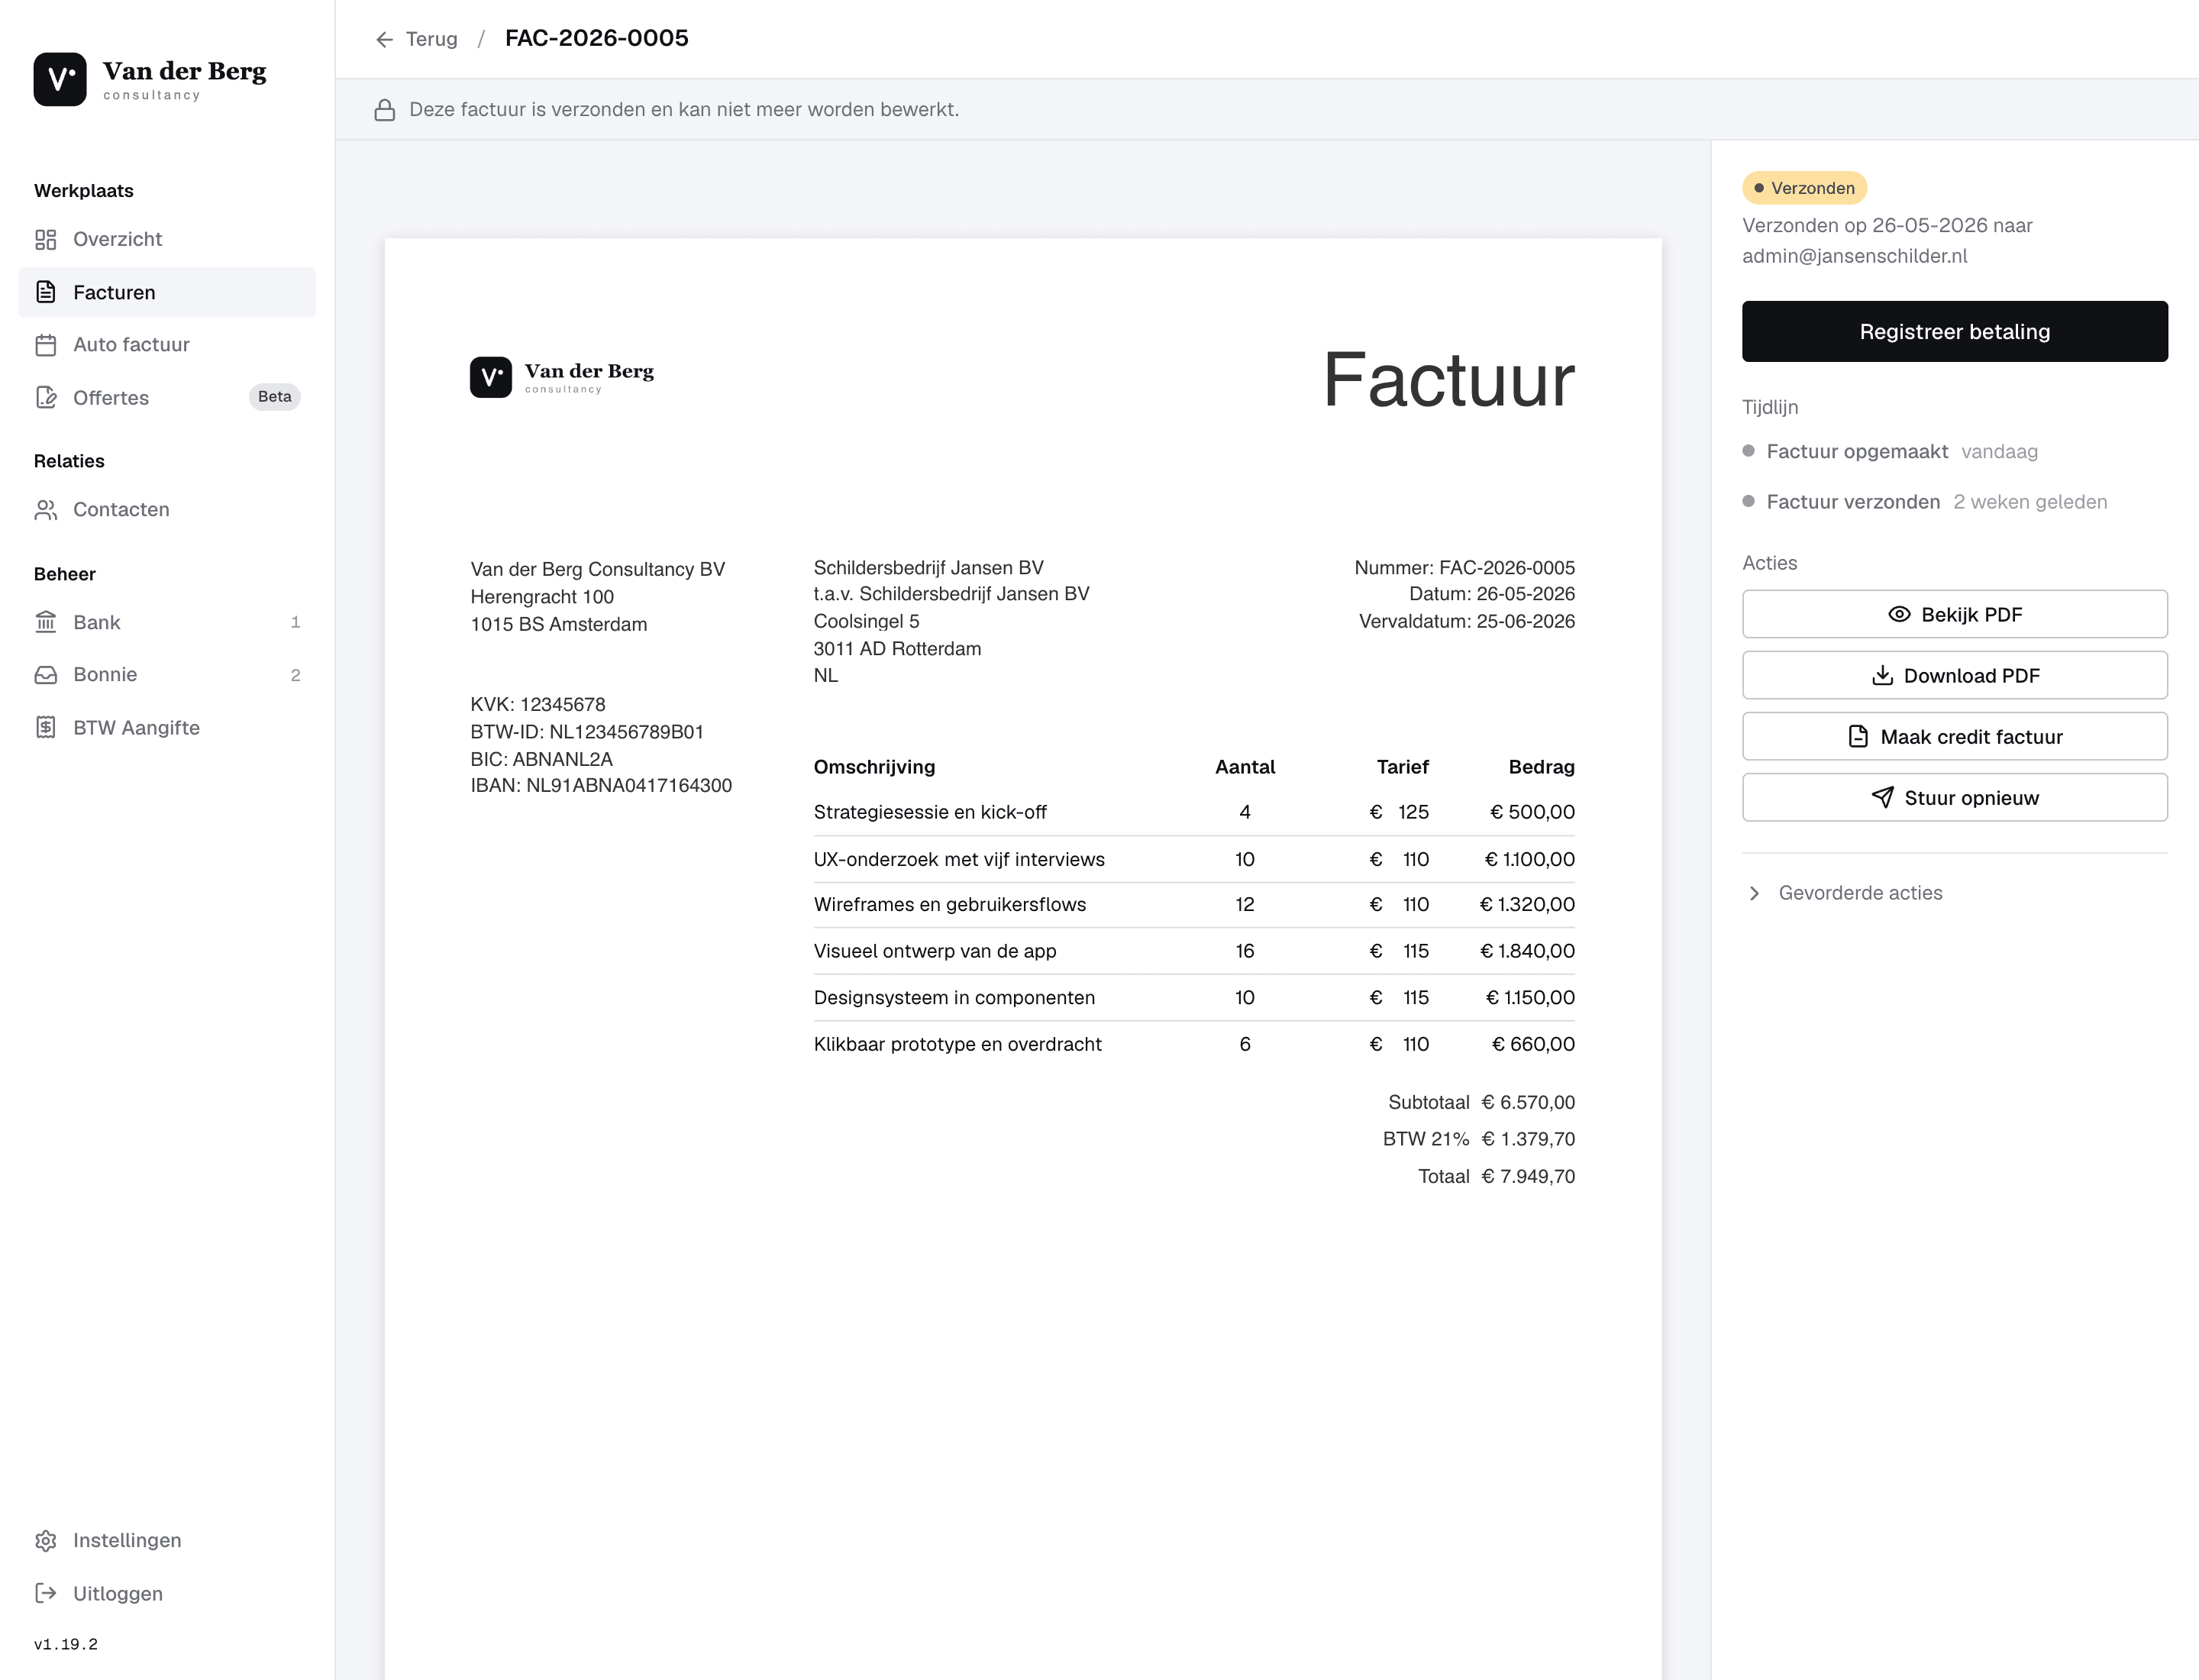
Task: Open Auto factuur in the sidebar
Action: (167, 345)
